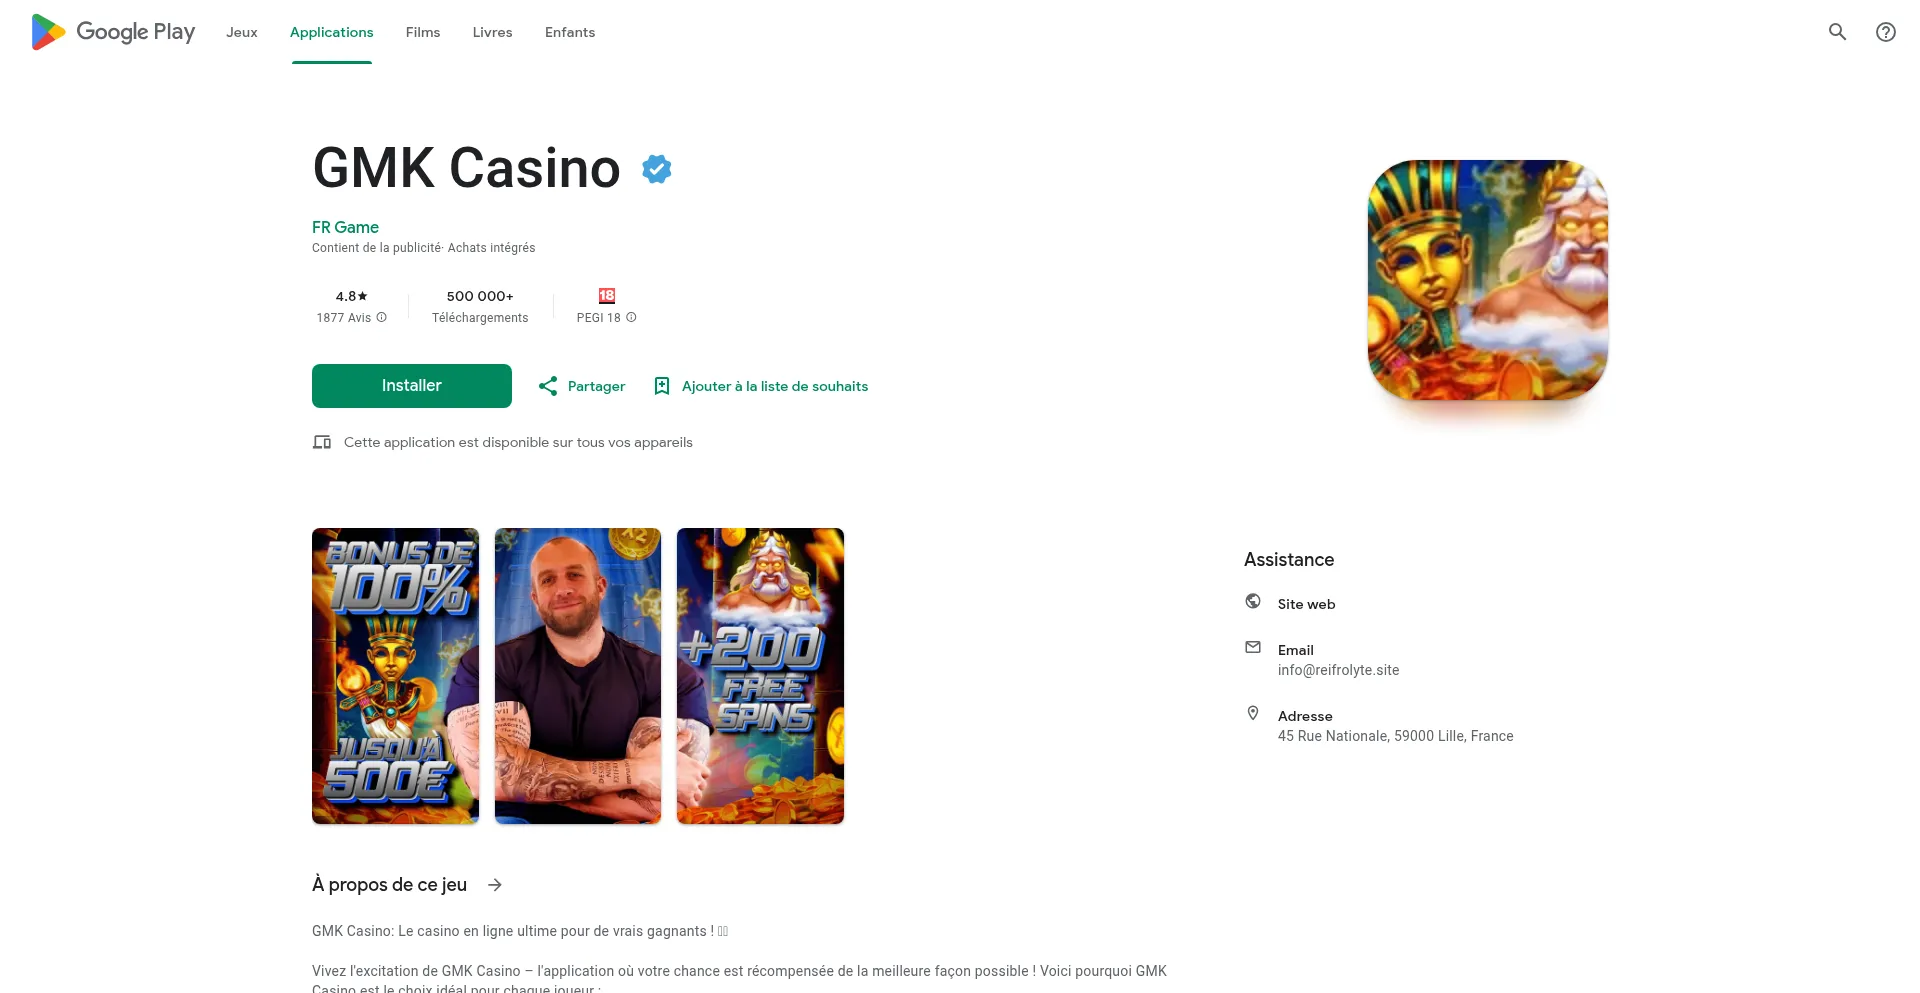The width and height of the screenshot is (1920, 993).
Task: Click the wishlist bookmark icon
Action: (x=661, y=386)
